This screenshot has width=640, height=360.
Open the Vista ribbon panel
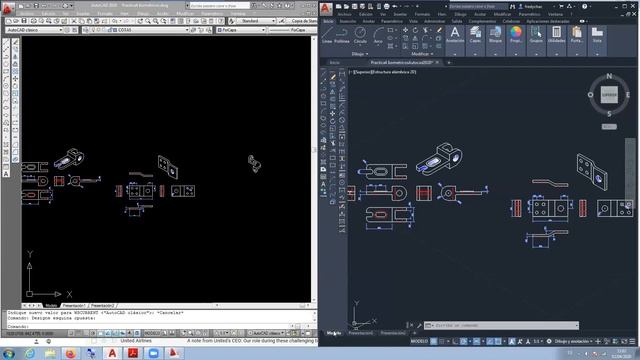coord(597,40)
